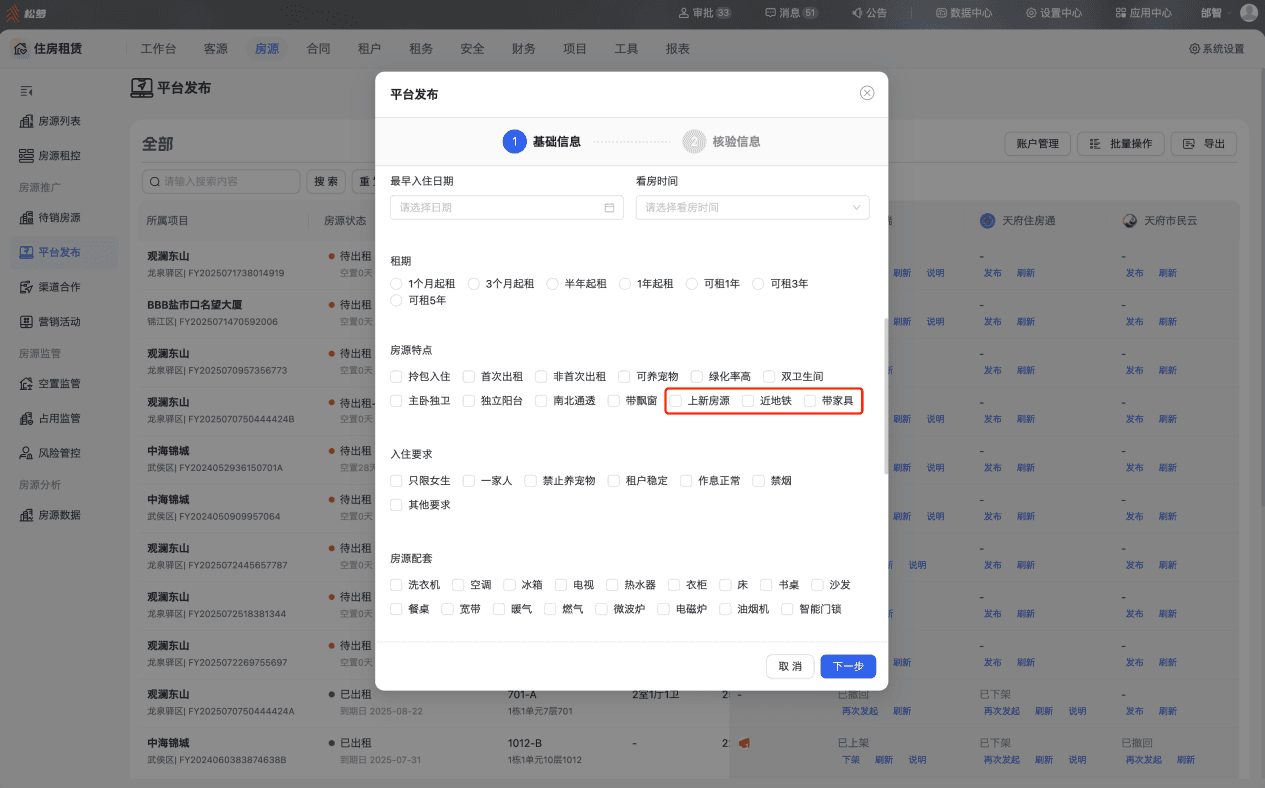This screenshot has height=788, width=1265.
Task: Click the 系统设置 gear icon
Action: 1194,49
